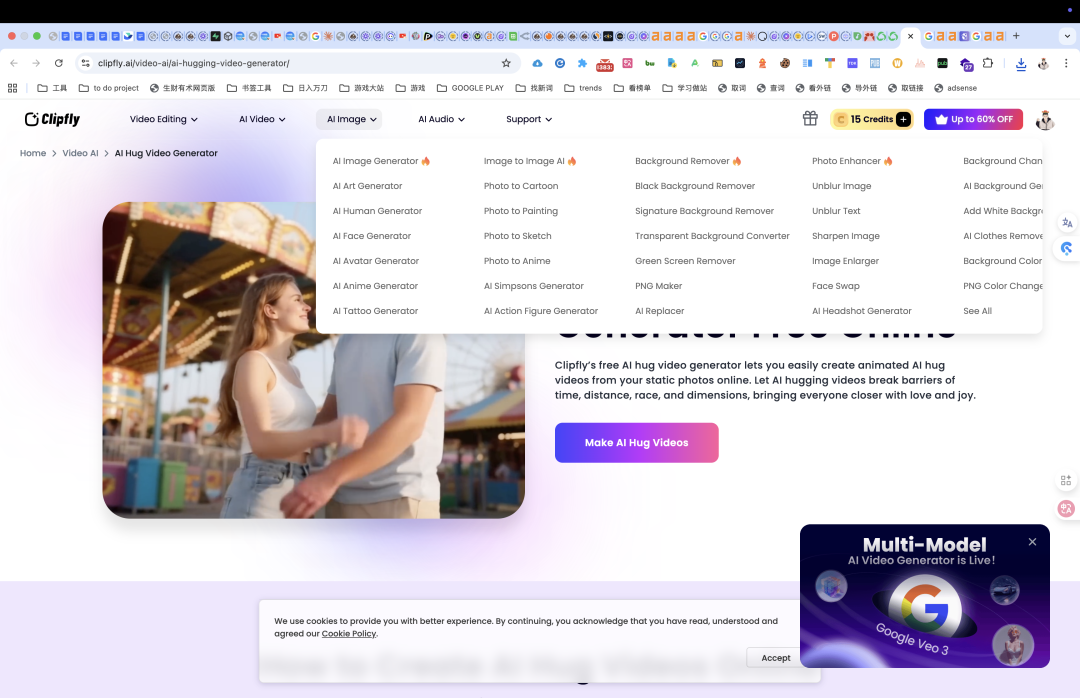Click the address bar URL field
This screenshot has height=698, width=1080.
pyautogui.click(x=296, y=63)
